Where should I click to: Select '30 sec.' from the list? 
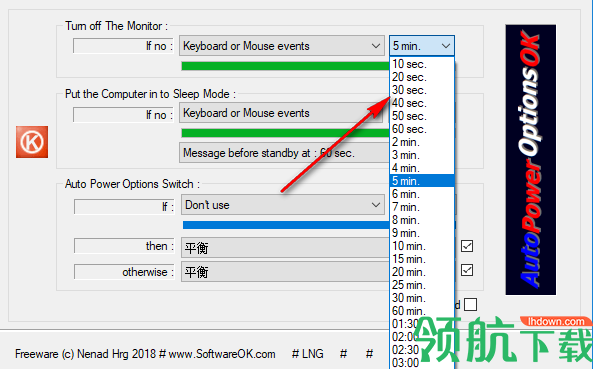422,90
